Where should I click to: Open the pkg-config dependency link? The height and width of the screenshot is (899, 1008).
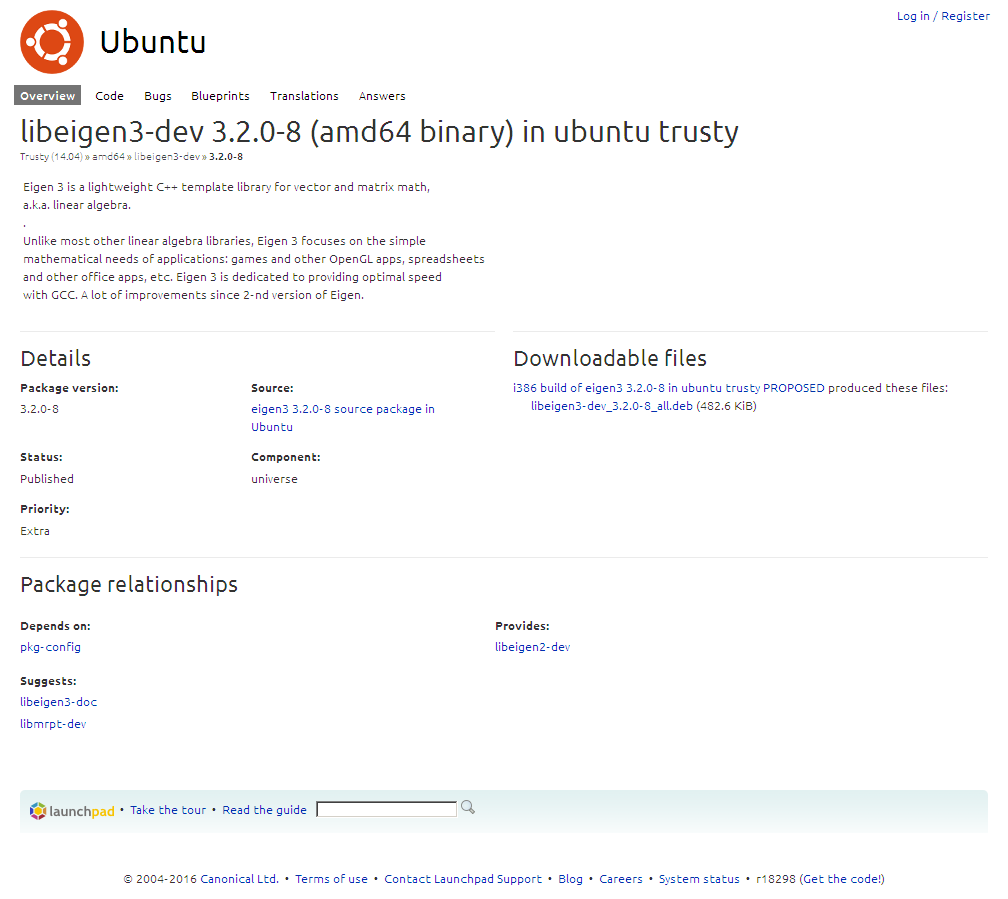coord(50,647)
